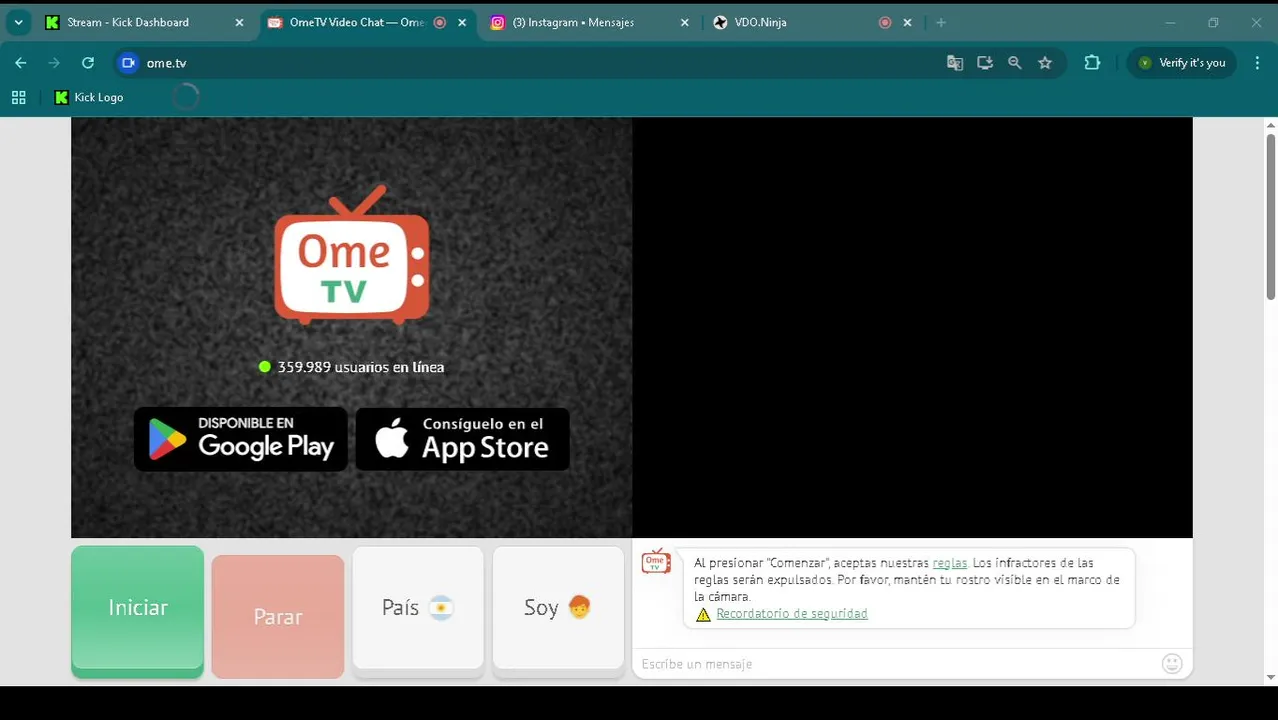Go back to previous page

click(x=21, y=62)
